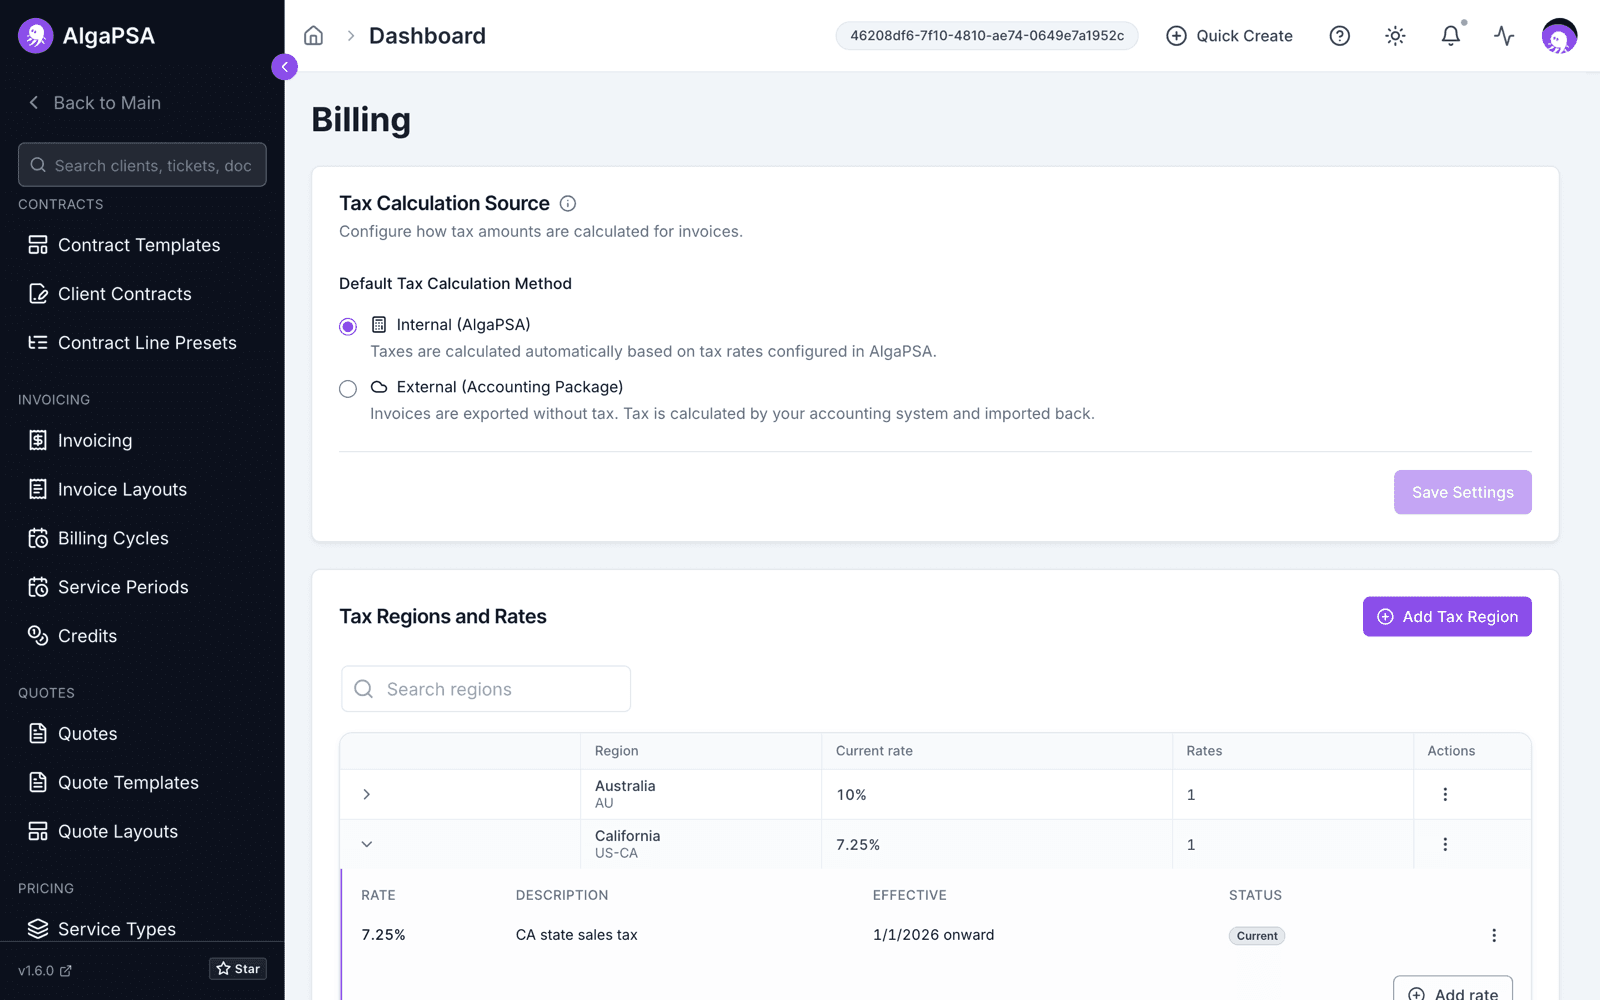Image resolution: width=1600 pixels, height=1000 pixels.
Task: Click Save Settings button
Action: (x=1462, y=492)
